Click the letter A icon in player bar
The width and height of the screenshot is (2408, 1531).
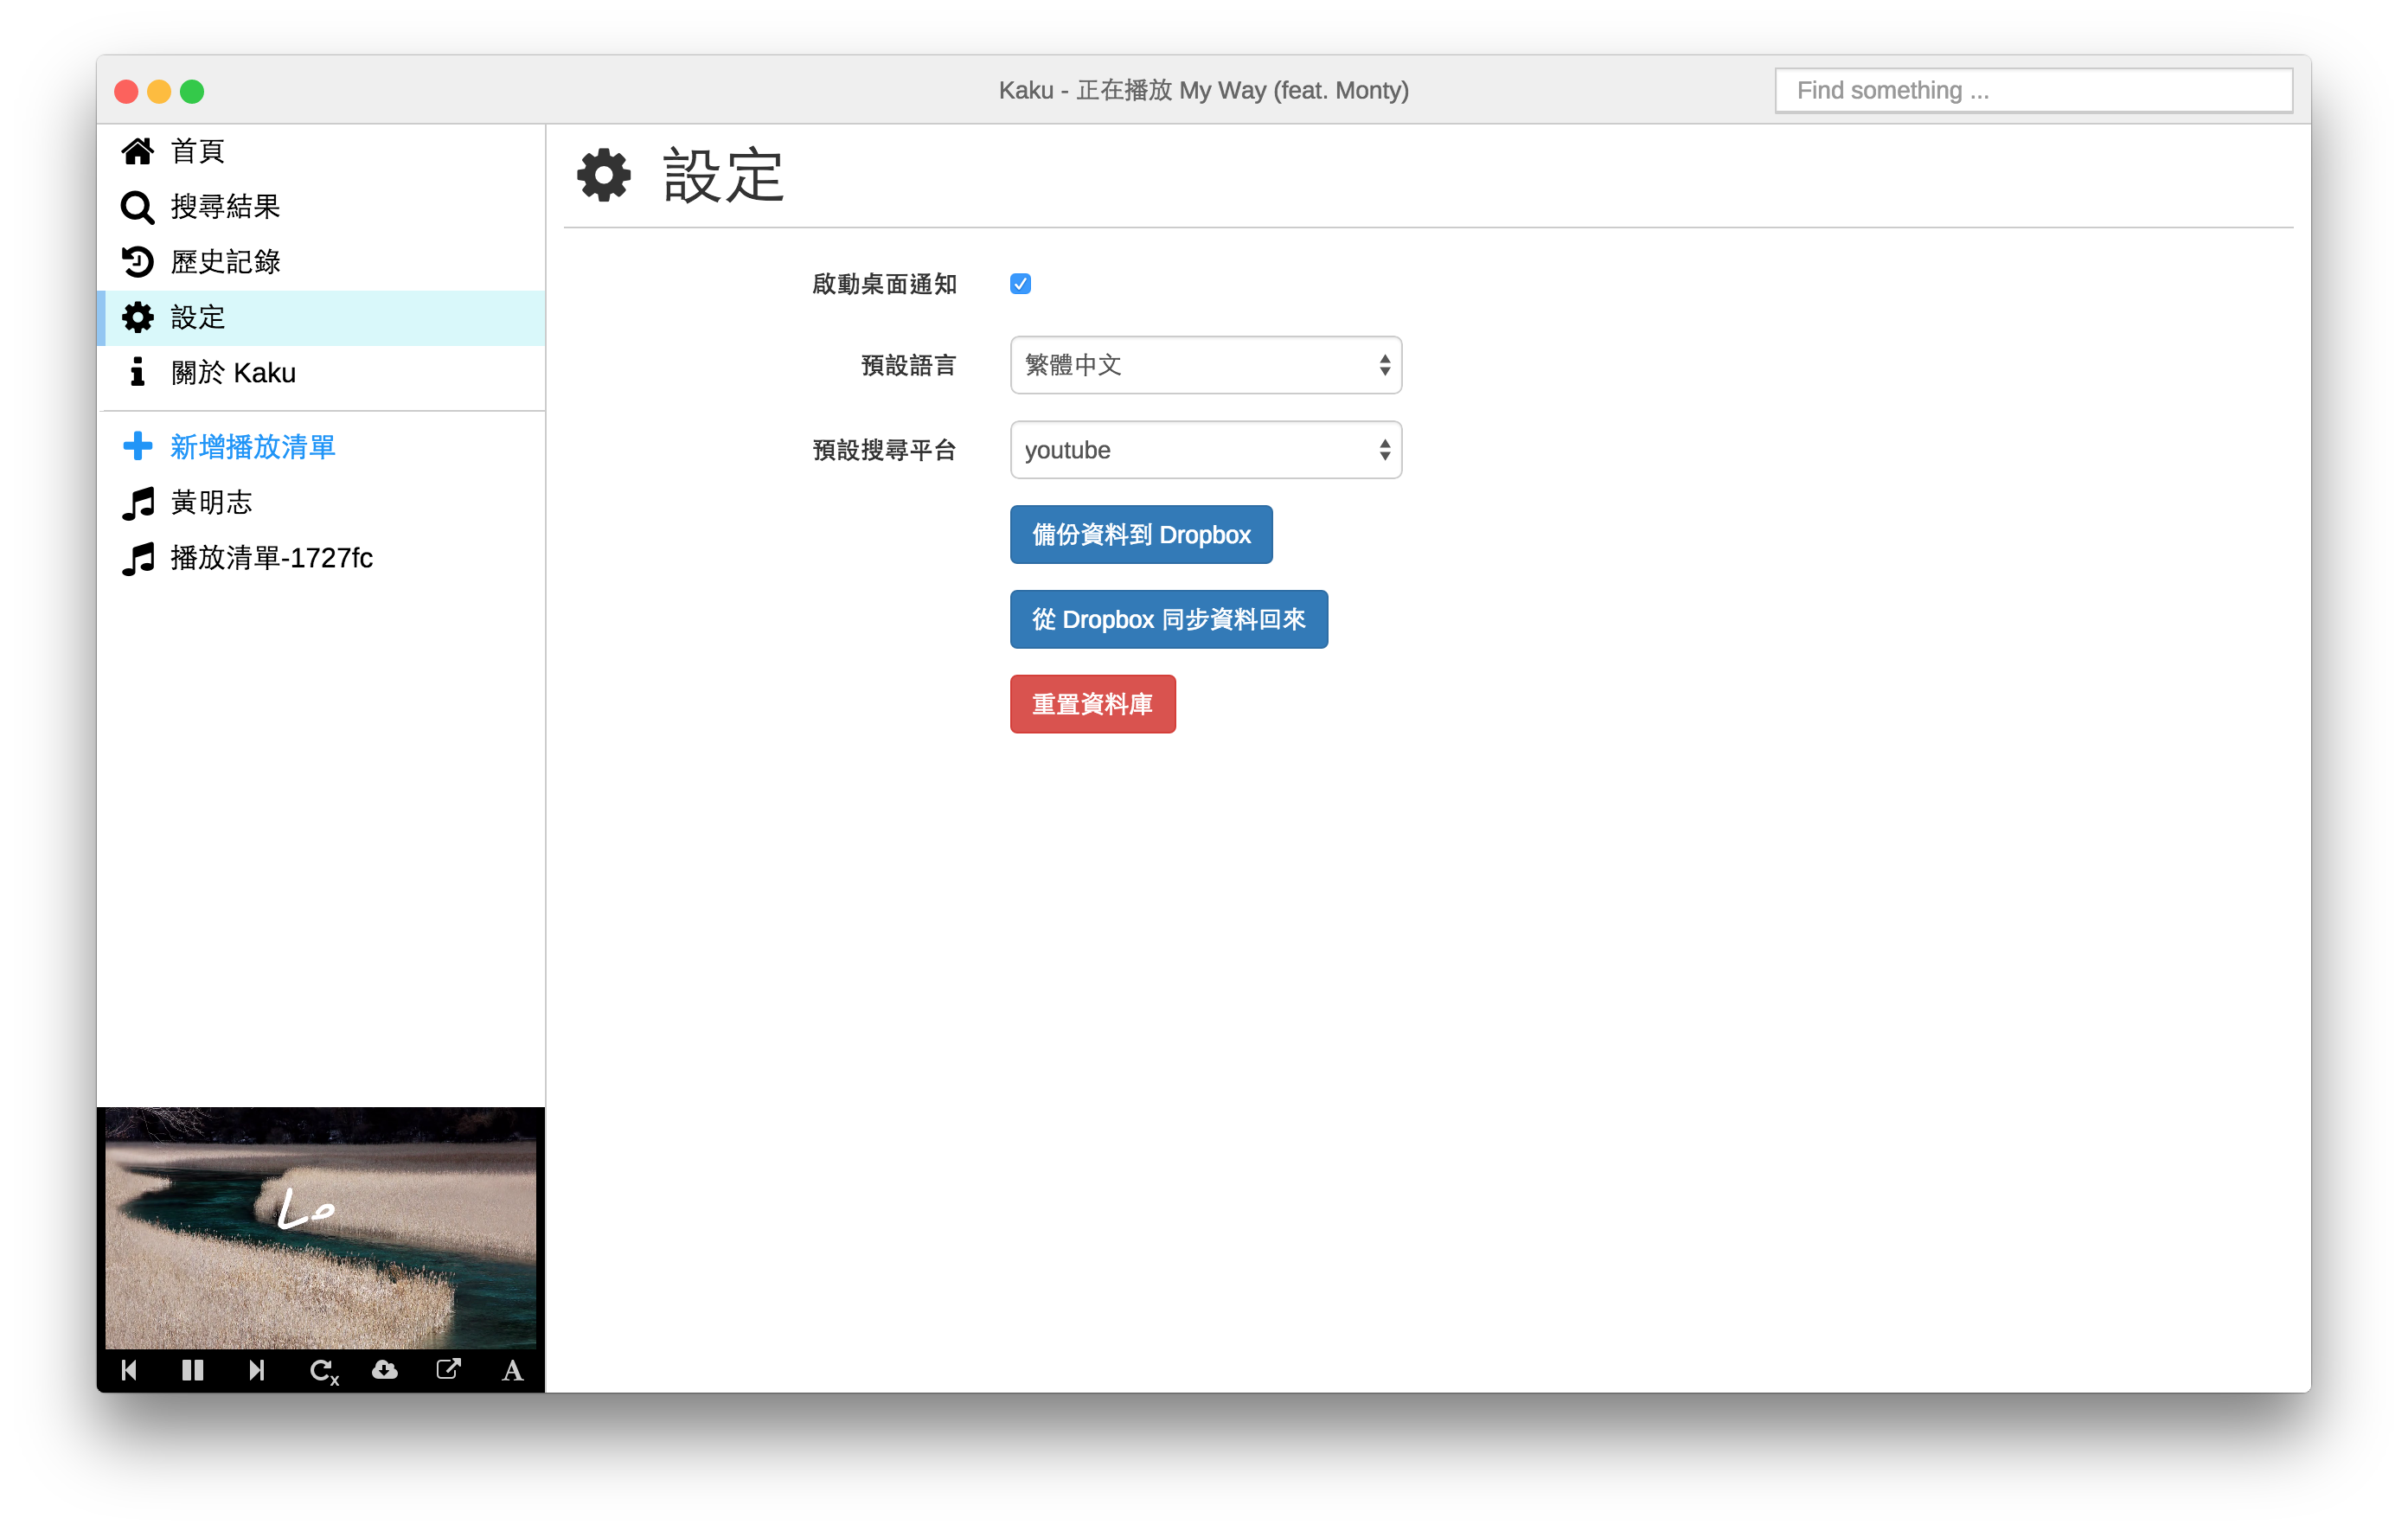(x=513, y=1371)
